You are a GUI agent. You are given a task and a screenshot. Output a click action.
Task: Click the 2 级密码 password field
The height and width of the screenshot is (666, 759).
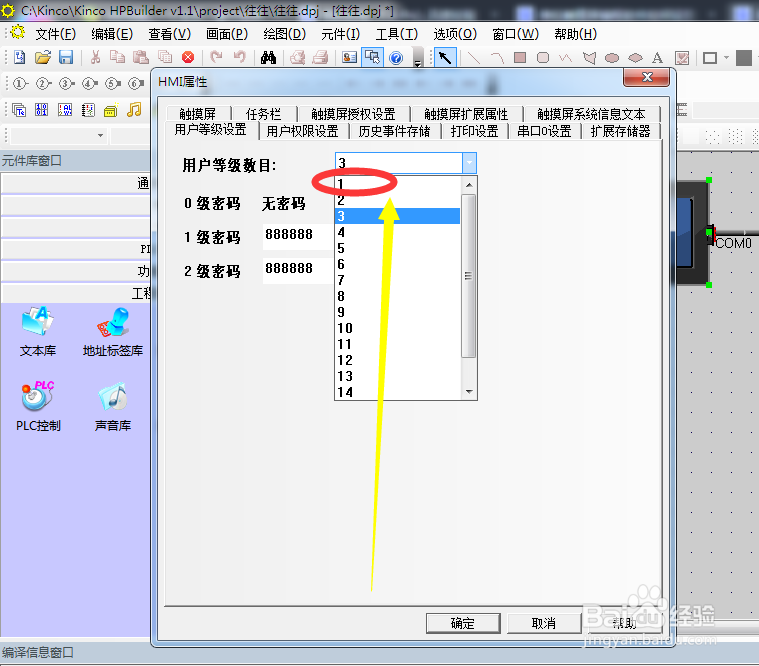point(299,271)
